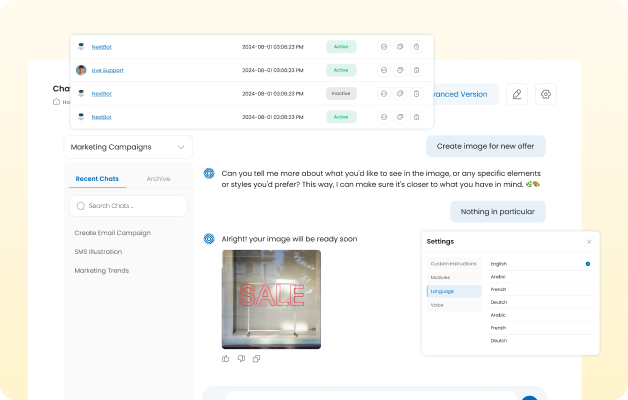
Task: Open the Voice section in Settings
Action: pyautogui.click(x=437, y=305)
